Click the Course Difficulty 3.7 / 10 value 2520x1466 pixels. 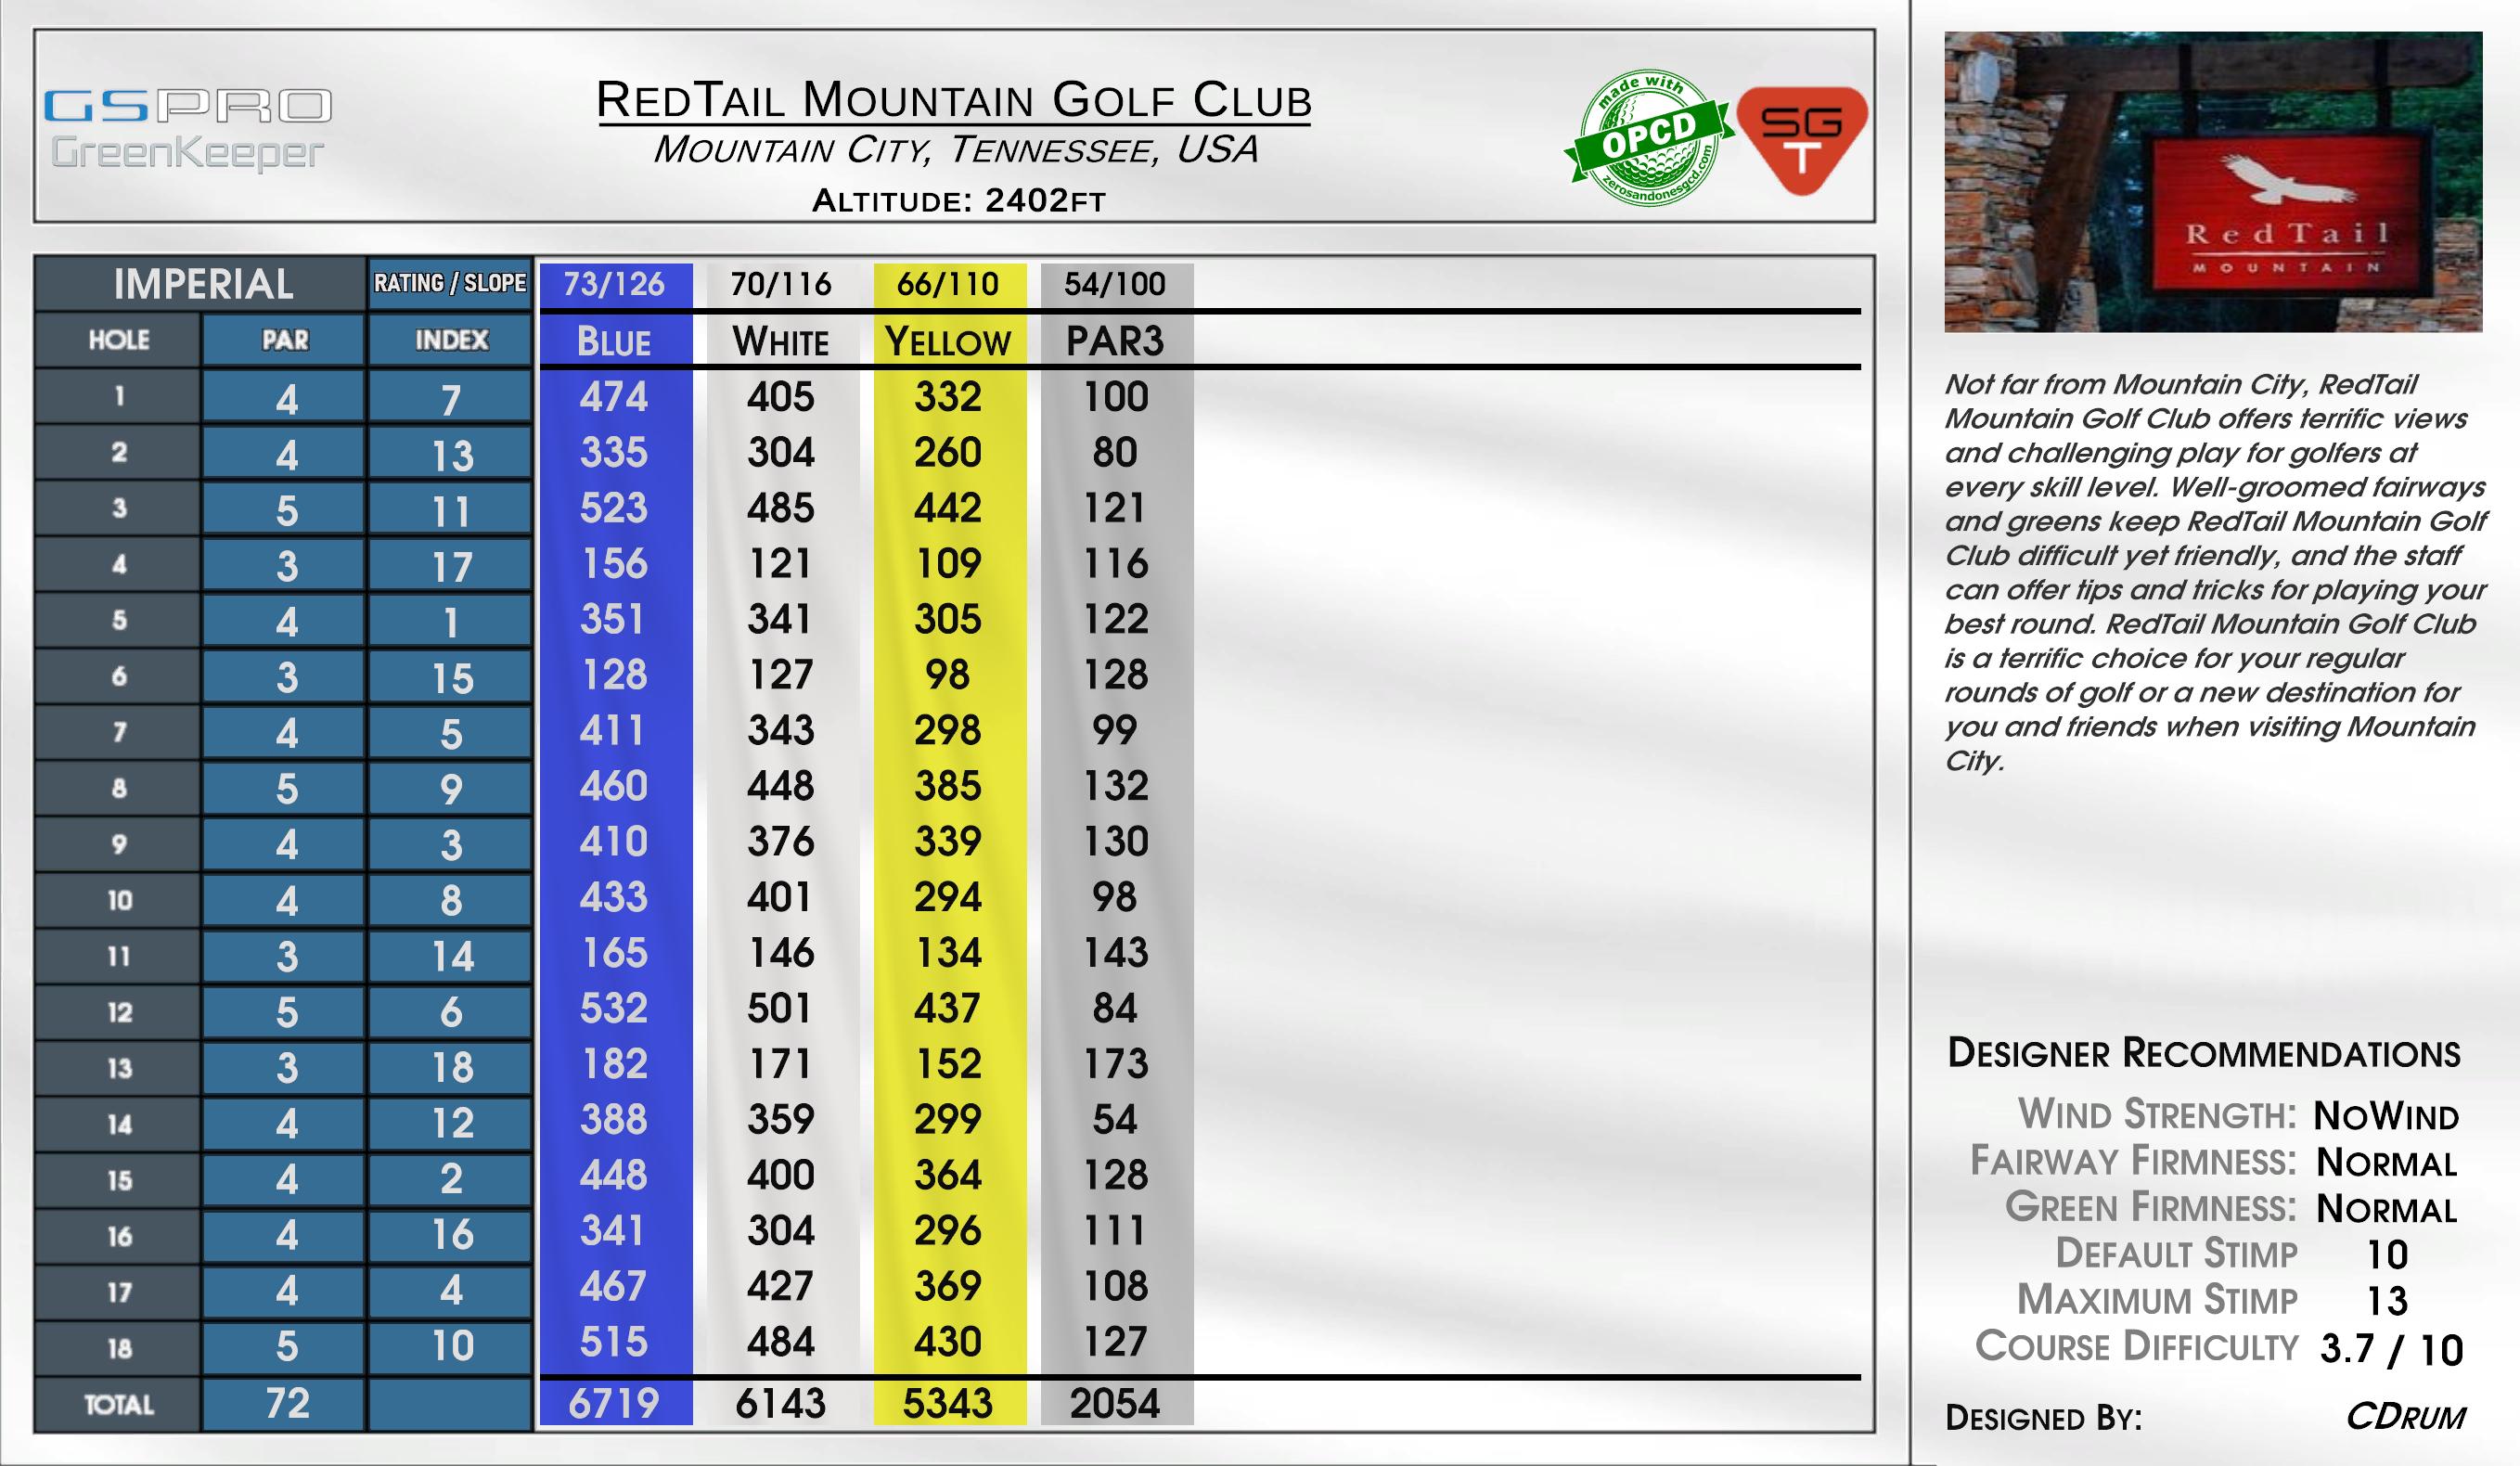point(2392,1349)
